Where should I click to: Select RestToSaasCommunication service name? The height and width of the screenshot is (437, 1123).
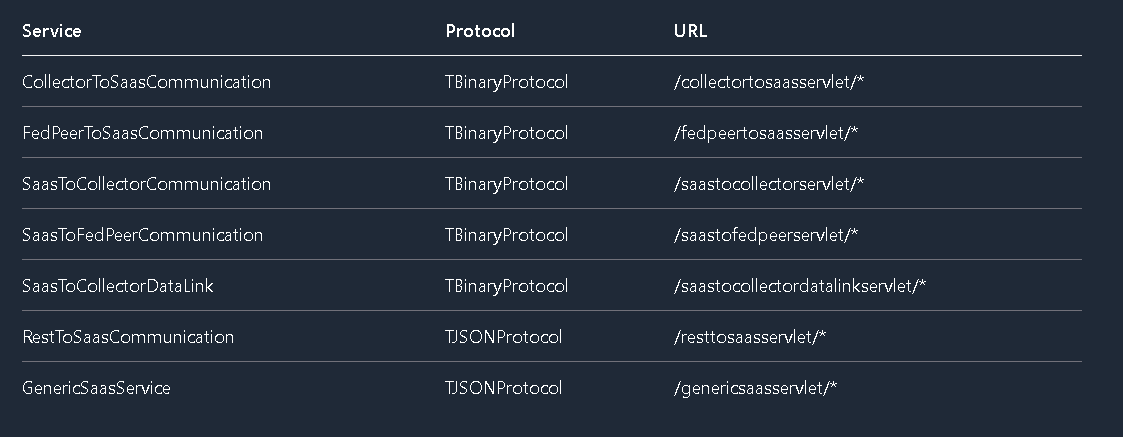(128, 337)
